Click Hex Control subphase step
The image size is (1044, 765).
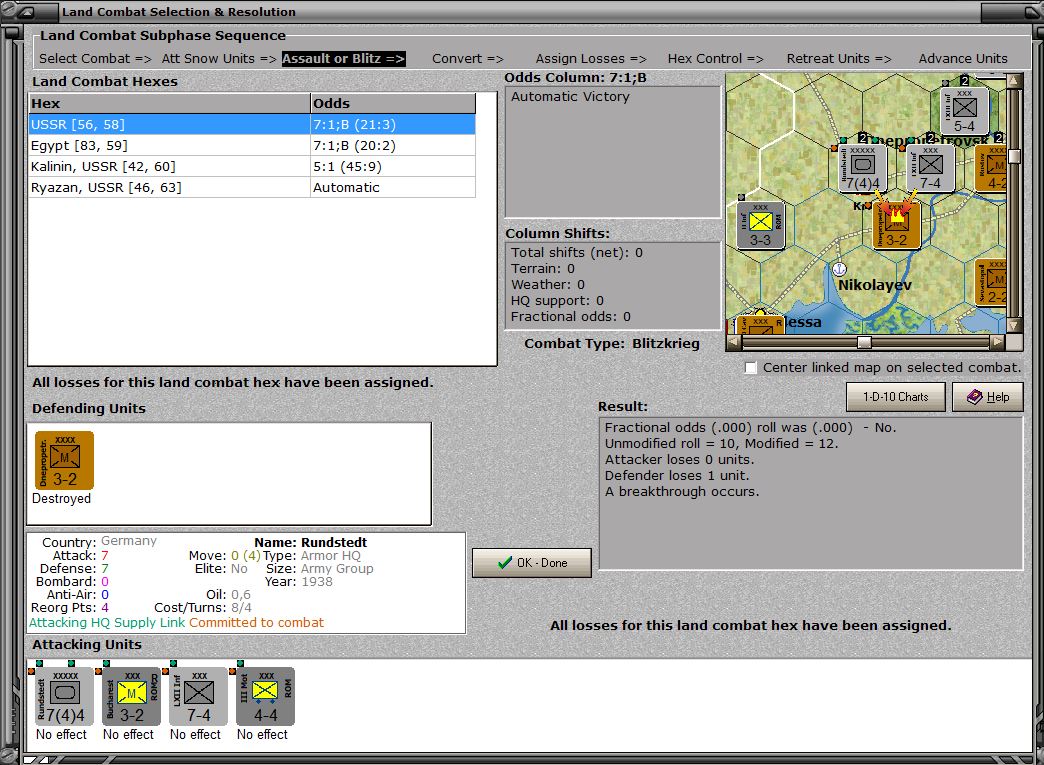point(716,59)
